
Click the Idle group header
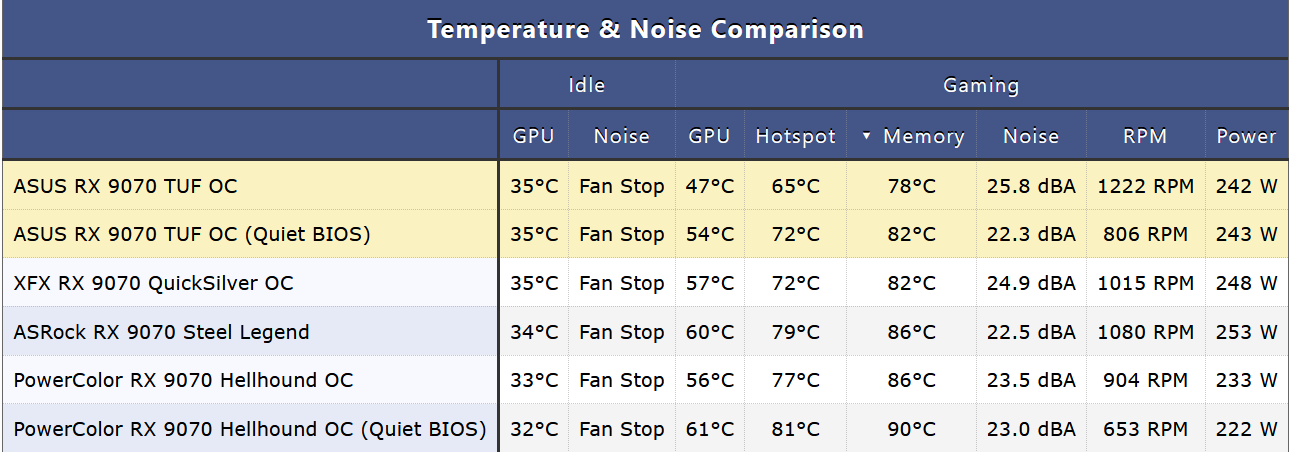(587, 85)
